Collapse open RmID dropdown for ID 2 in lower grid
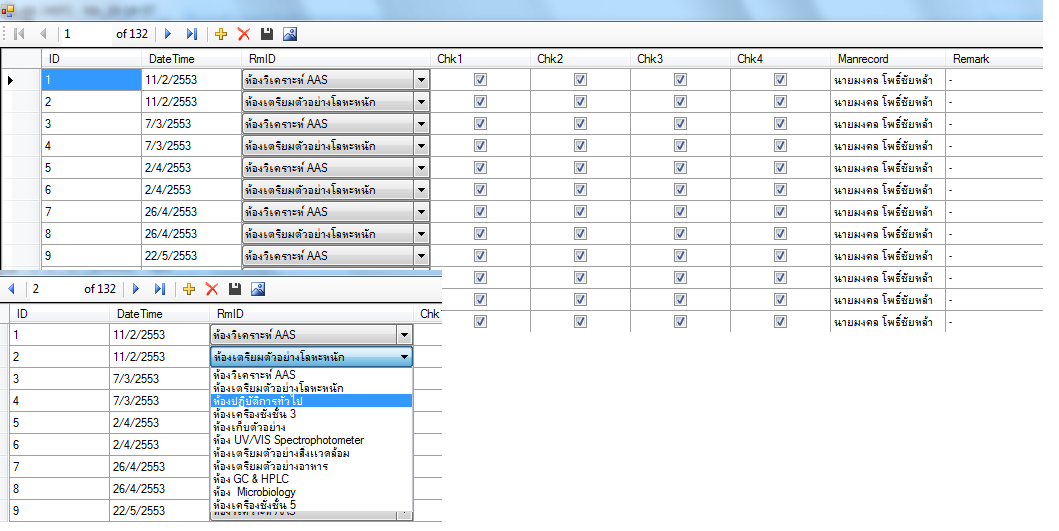This screenshot has width=1059, height=531. pyautogui.click(x=404, y=357)
